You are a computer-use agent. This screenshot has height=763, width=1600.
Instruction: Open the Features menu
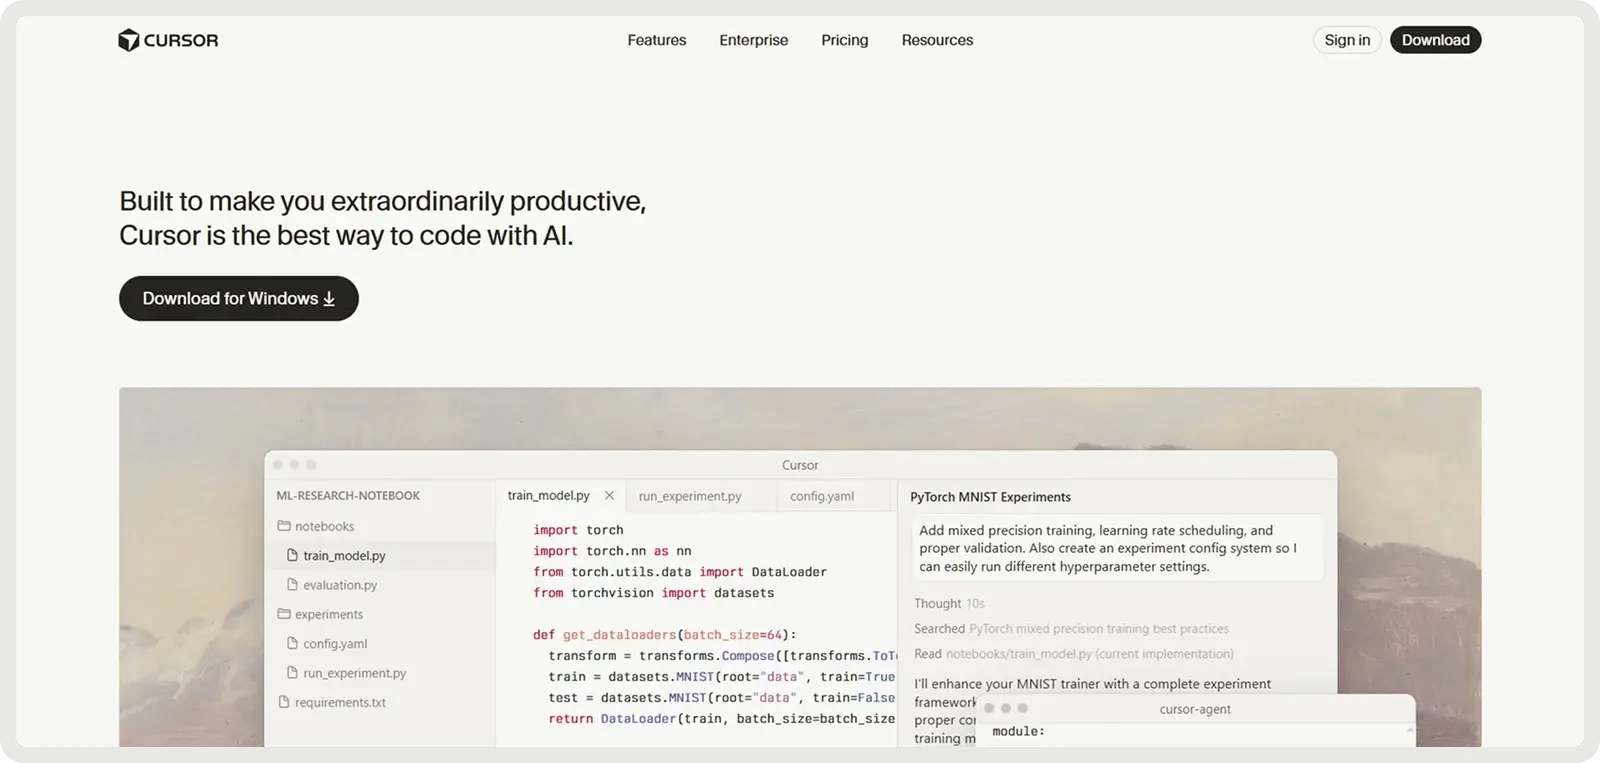[x=656, y=40]
